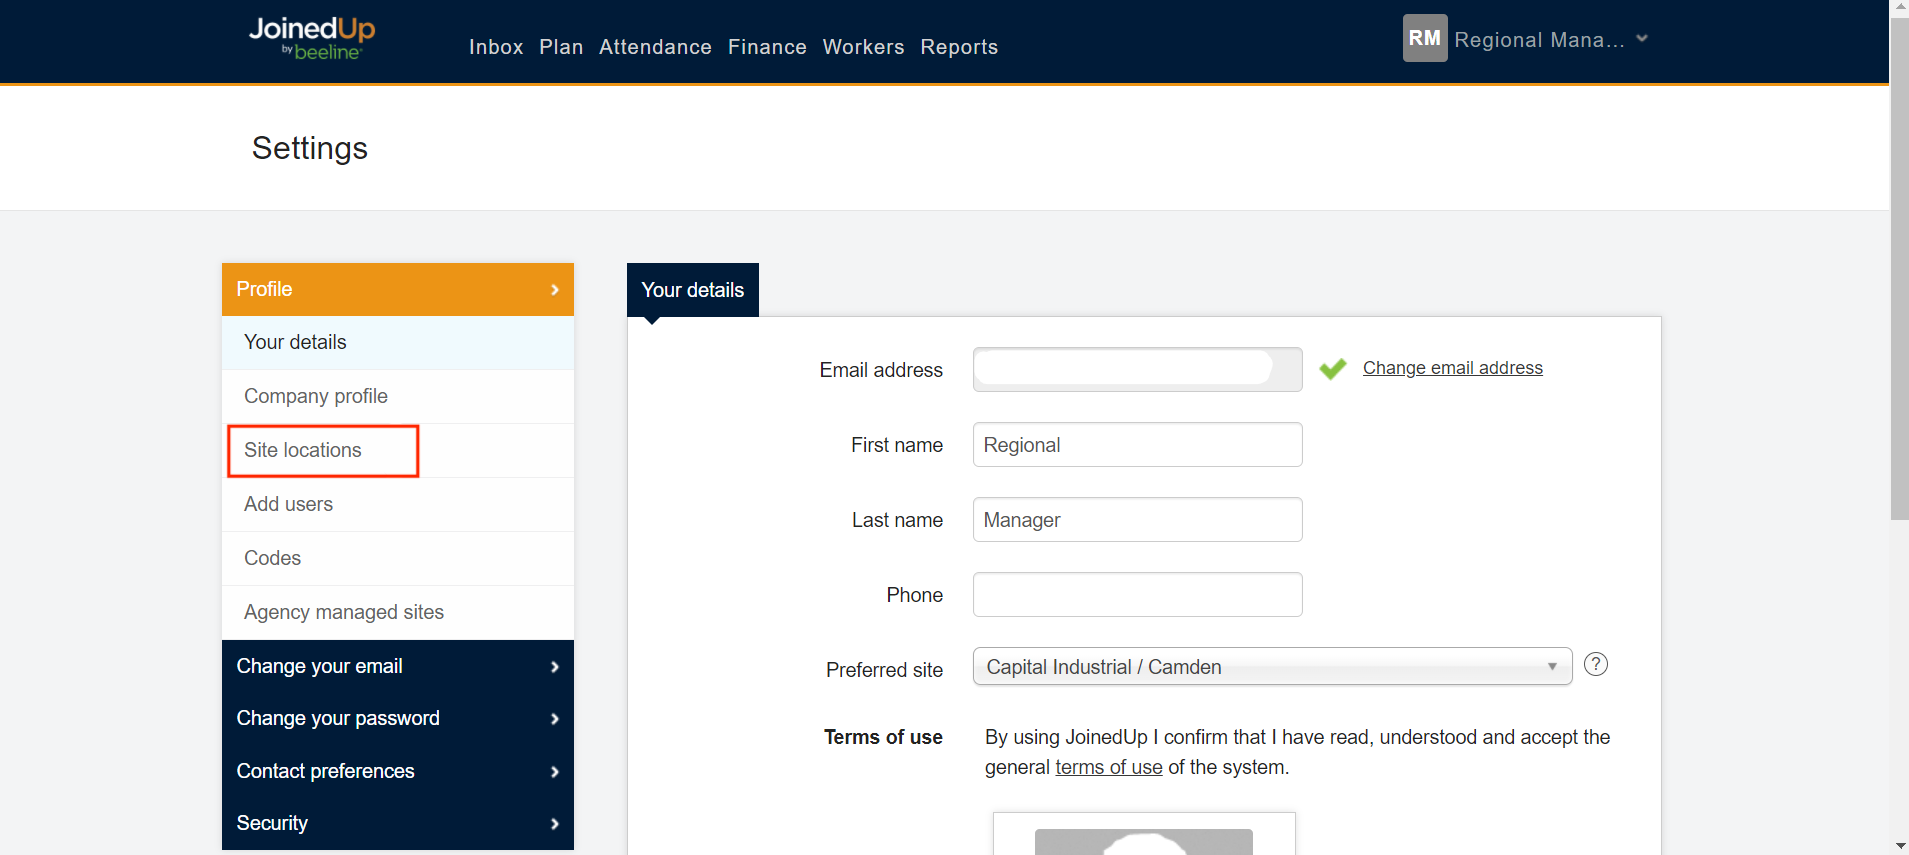Open the Inbox menu
Image resolution: width=1909 pixels, height=855 pixels.
[496, 47]
